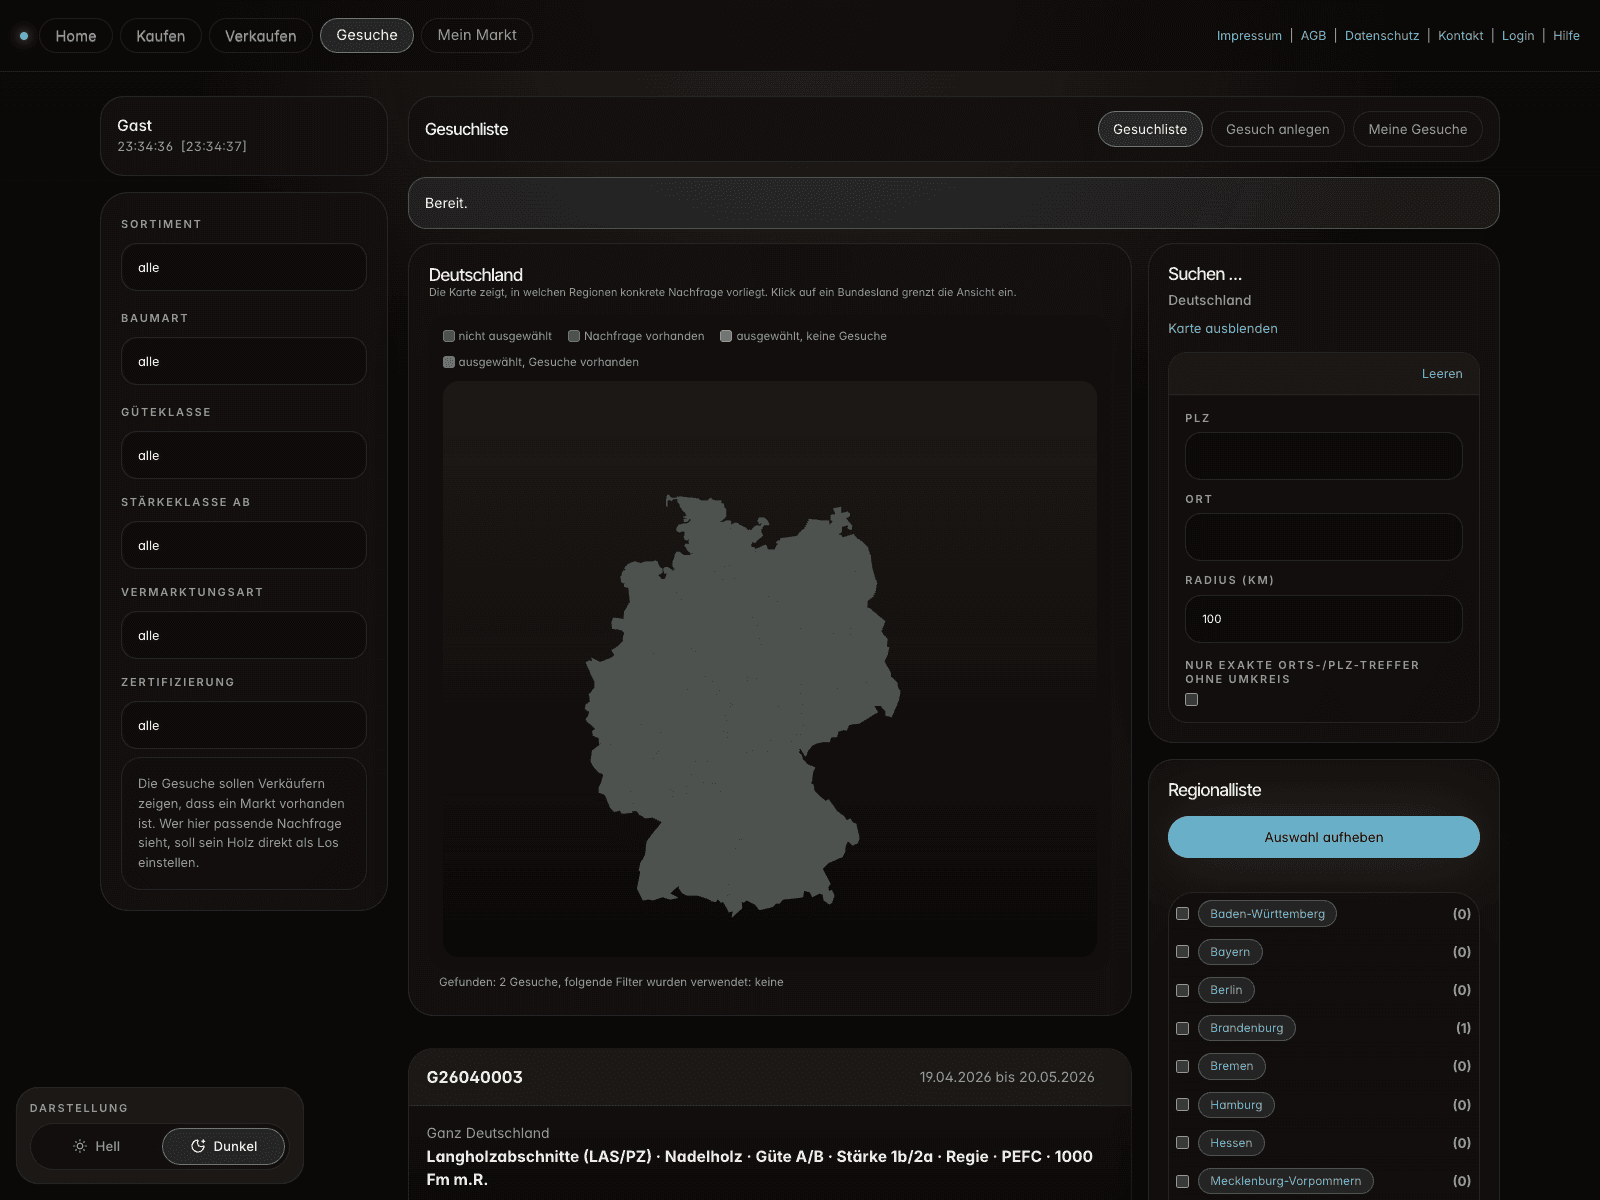Click into the PLZ input field

click(x=1324, y=456)
